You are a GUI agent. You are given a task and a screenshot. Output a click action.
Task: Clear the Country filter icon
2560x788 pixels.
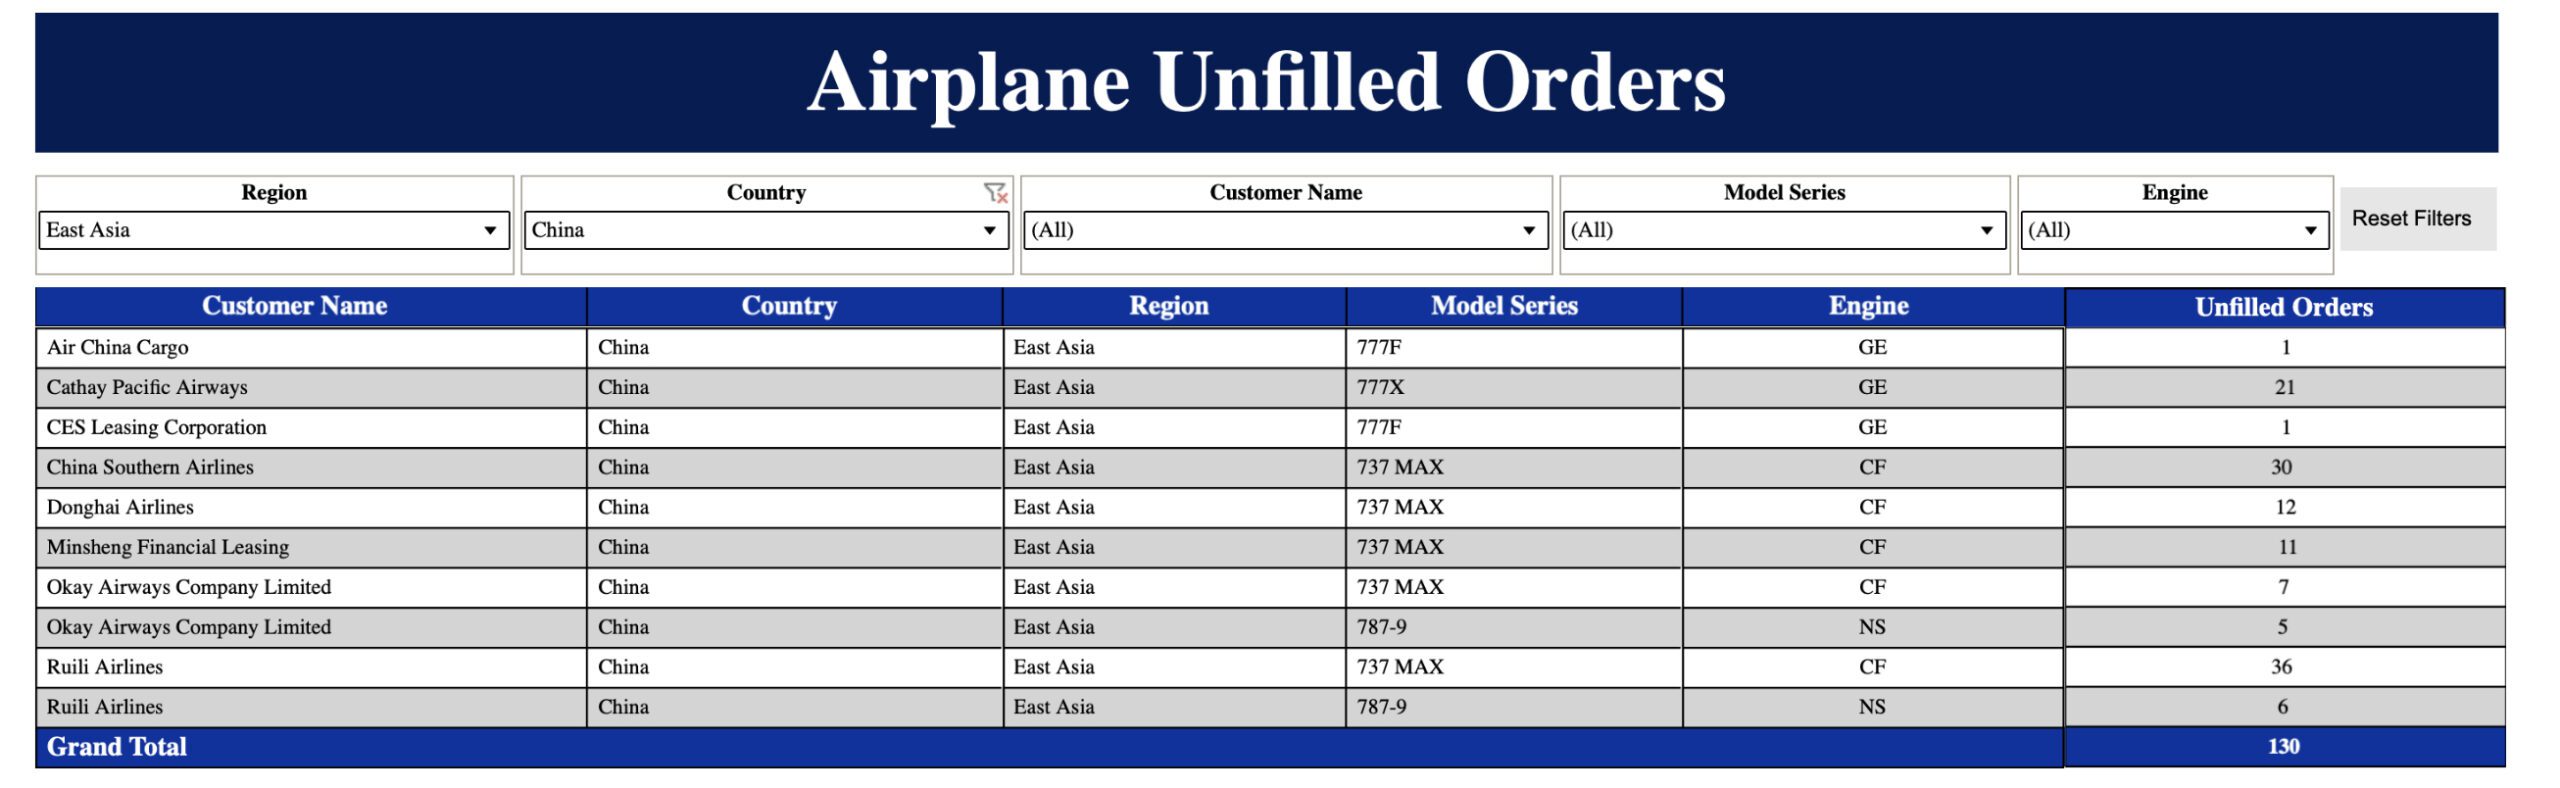pyautogui.click(x=995, y=192)
